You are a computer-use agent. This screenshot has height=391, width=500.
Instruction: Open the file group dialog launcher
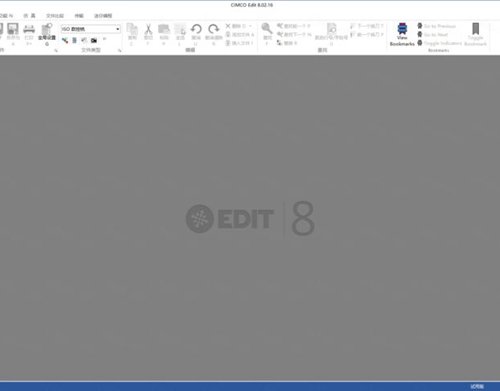(x=56, y=50)
